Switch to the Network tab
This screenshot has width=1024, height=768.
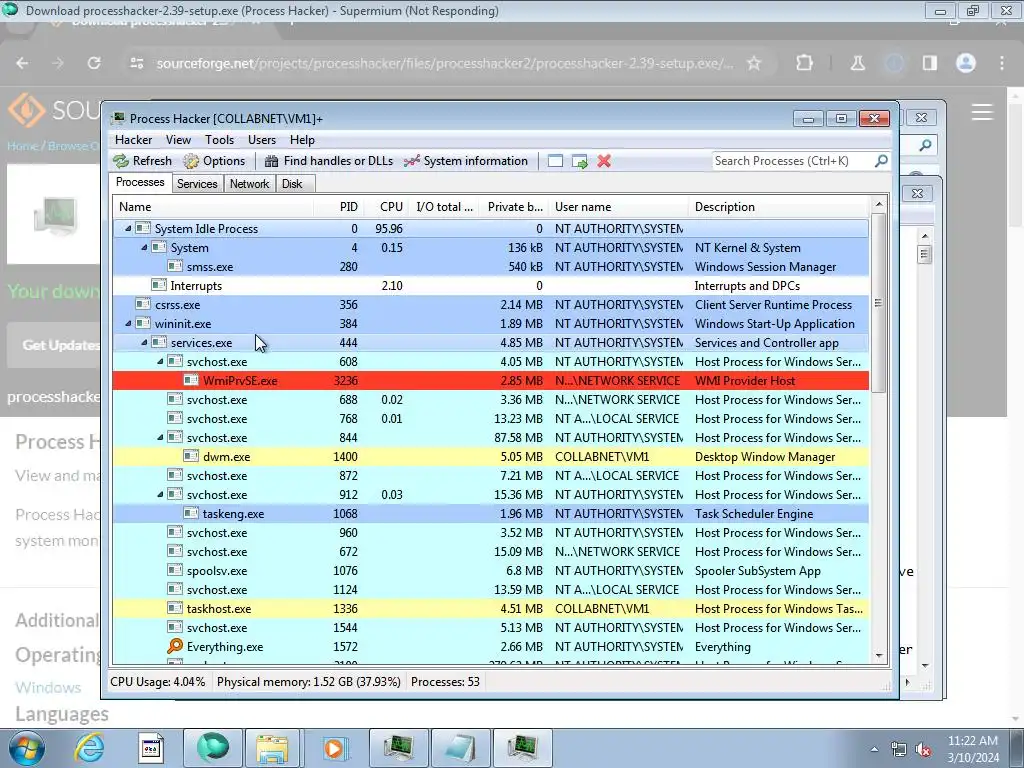click(x=249, y=184)
